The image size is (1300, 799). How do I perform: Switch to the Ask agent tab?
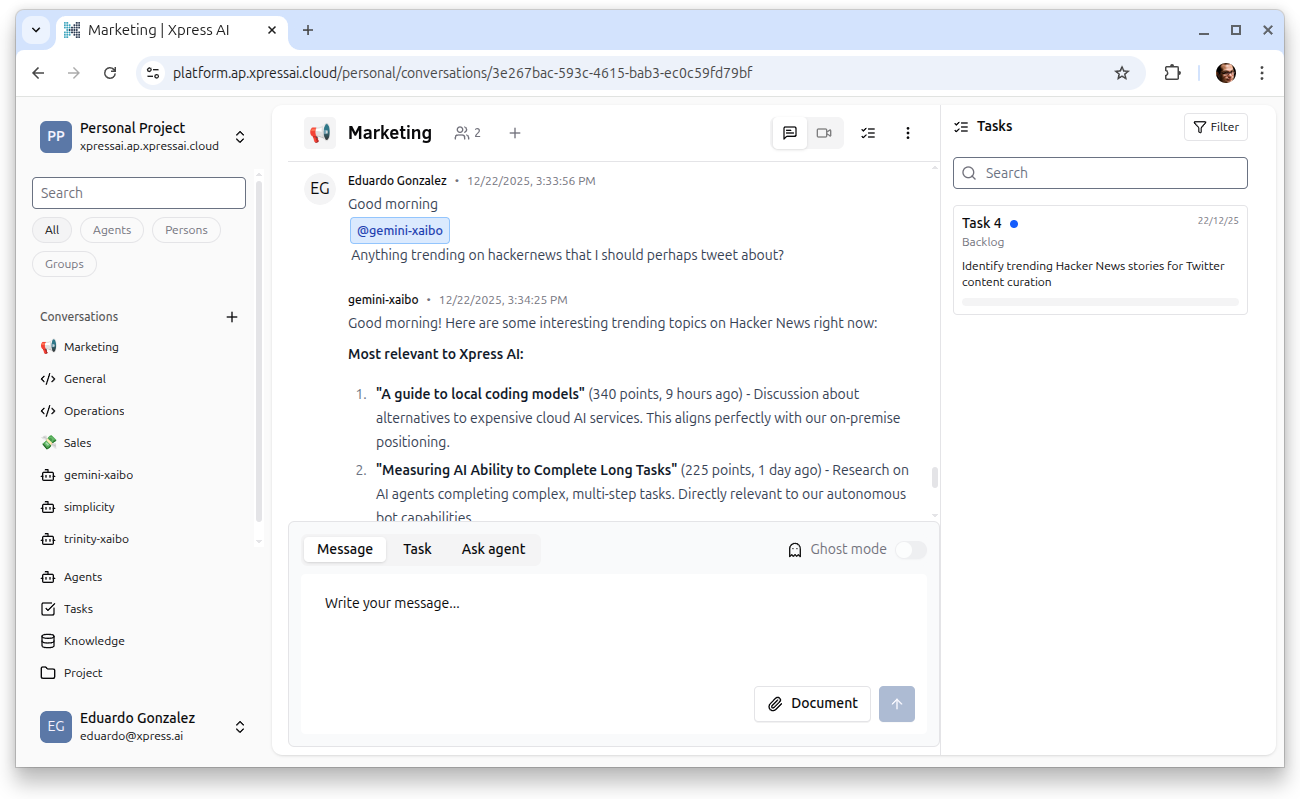493,549
